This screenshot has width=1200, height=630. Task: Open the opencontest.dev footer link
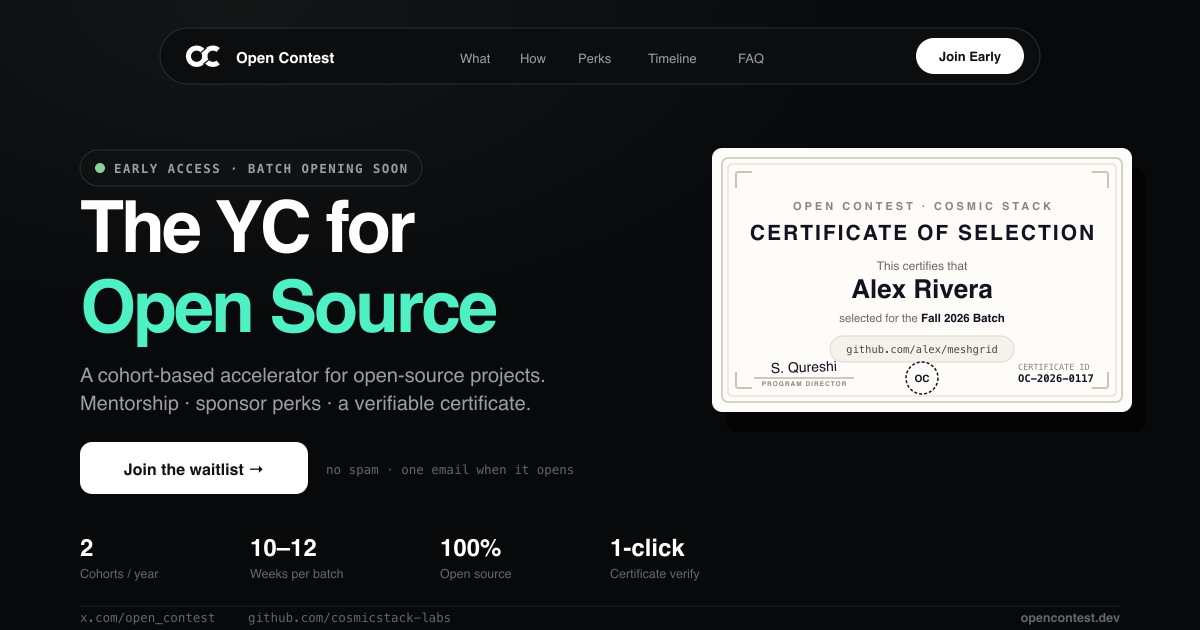pos(1070,618)
